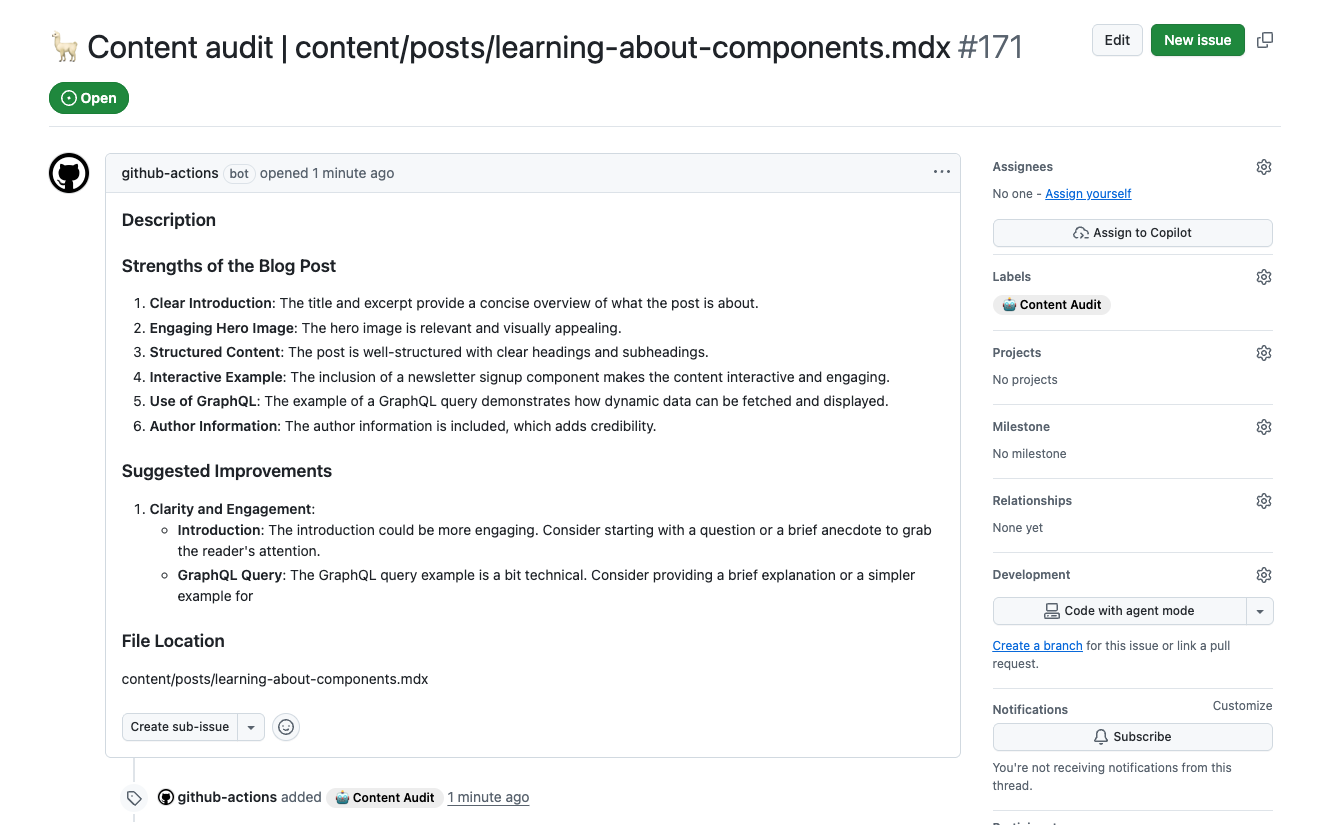1339x825 pixels.
Task: Click the New issue button
Action: (x=1197, y=40)
